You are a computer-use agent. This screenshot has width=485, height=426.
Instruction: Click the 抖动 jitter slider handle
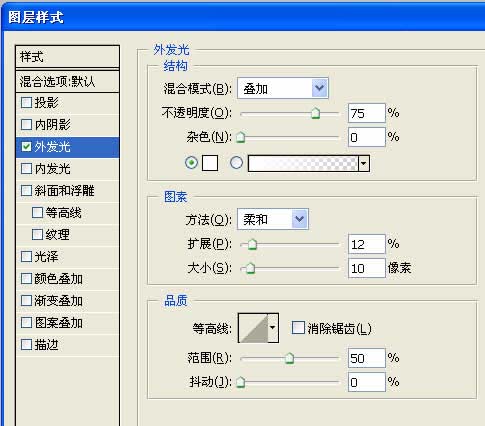coord(240,382)
